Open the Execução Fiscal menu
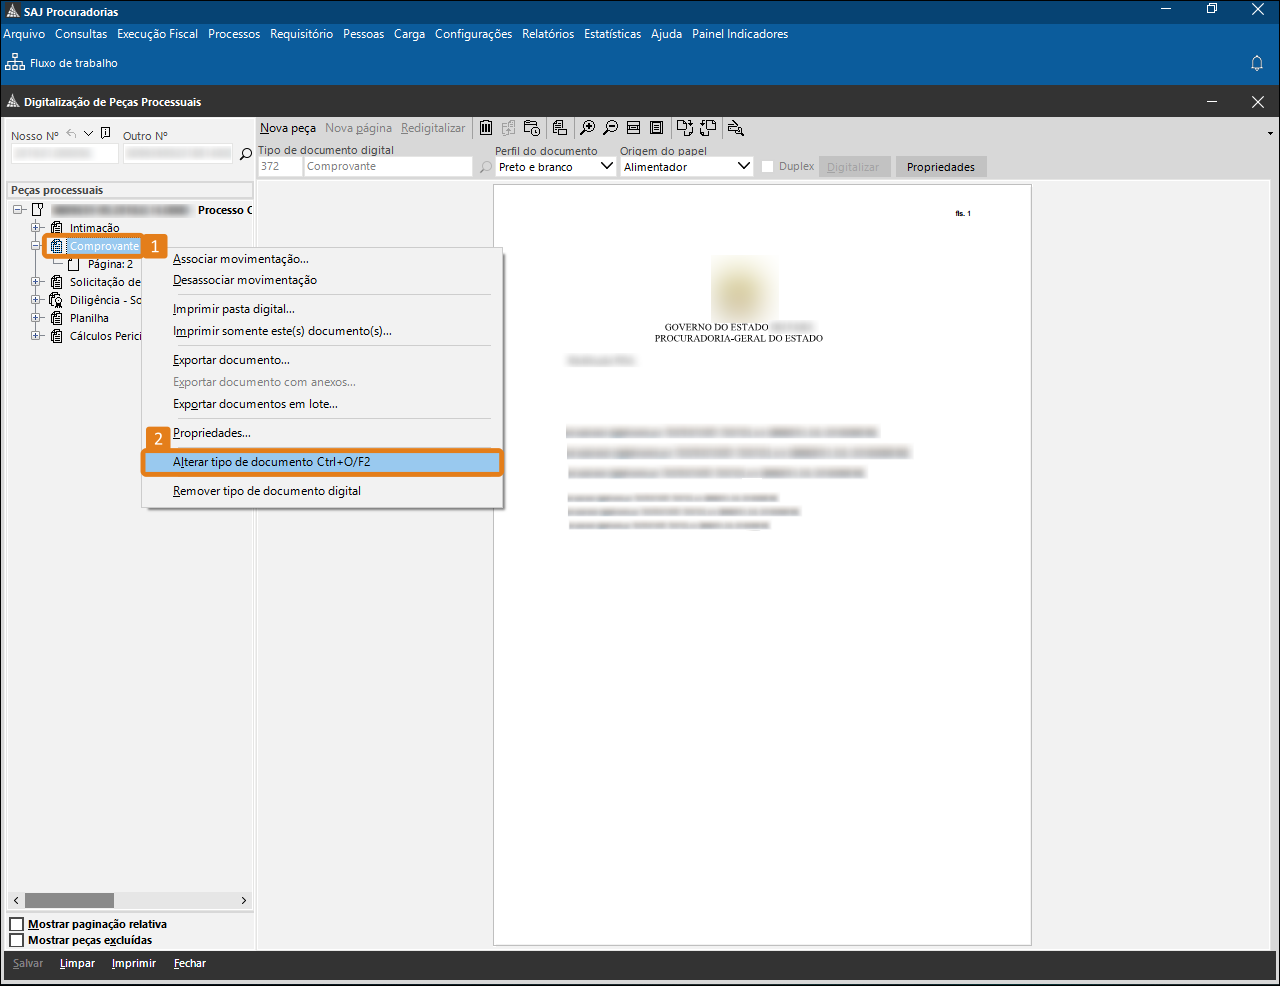This screenshot has width=1280, height=986. tap(157, 34)
